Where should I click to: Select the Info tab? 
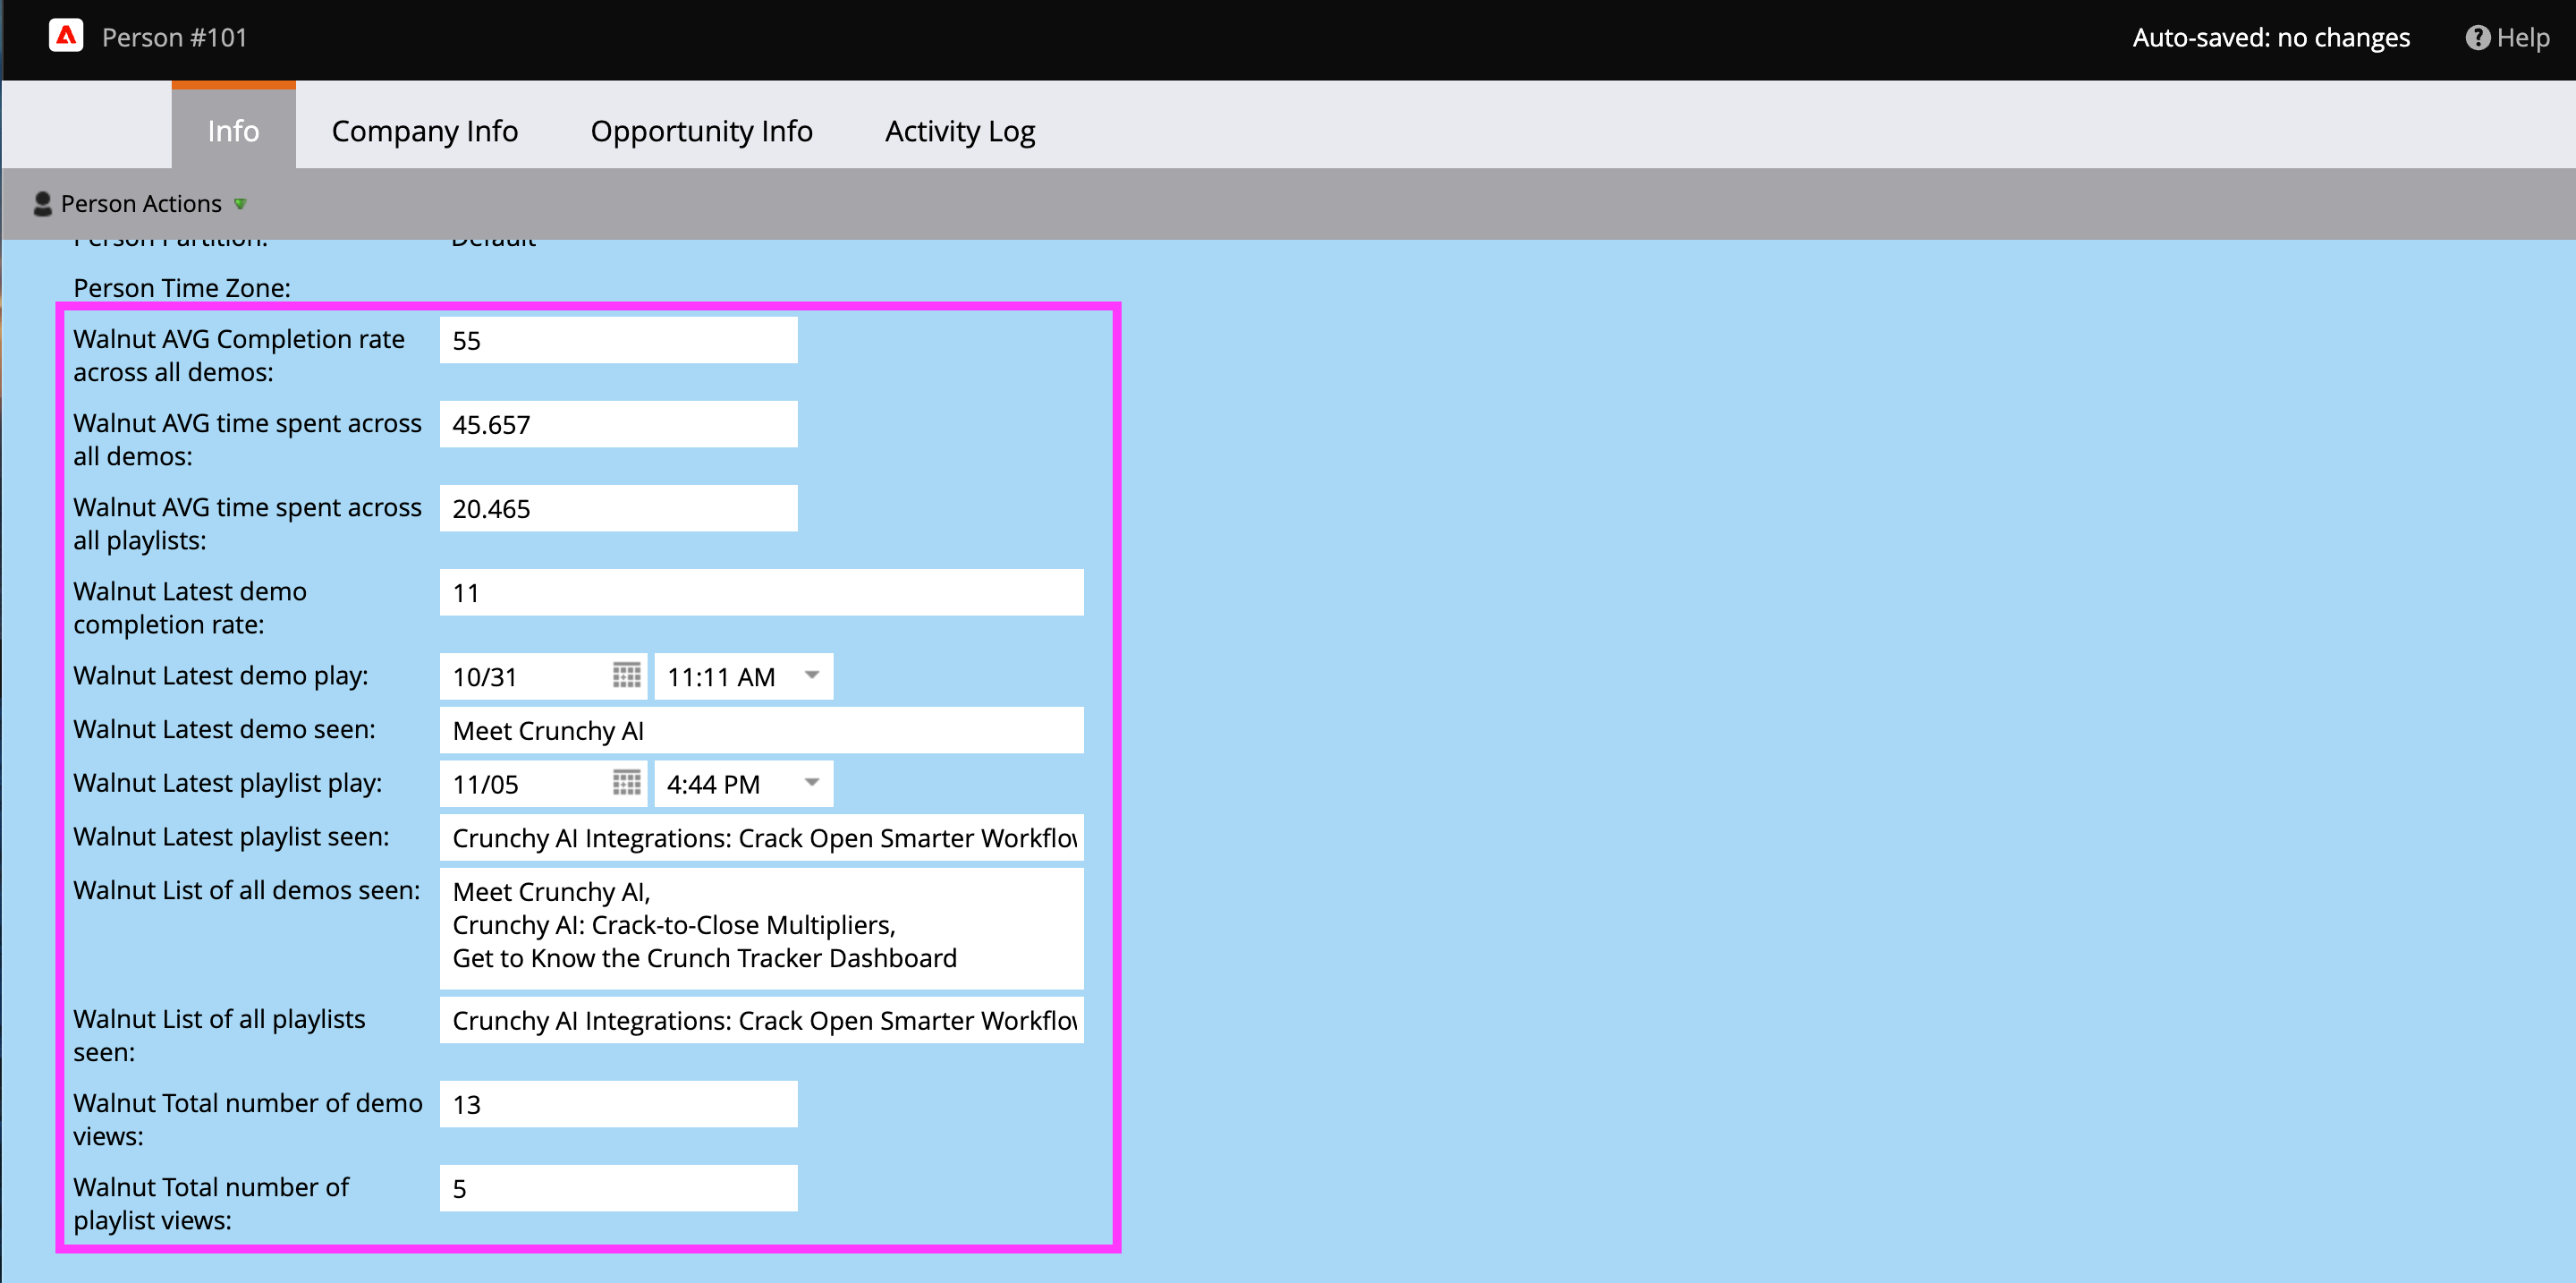pyautogui.click(x=233, y=131)
